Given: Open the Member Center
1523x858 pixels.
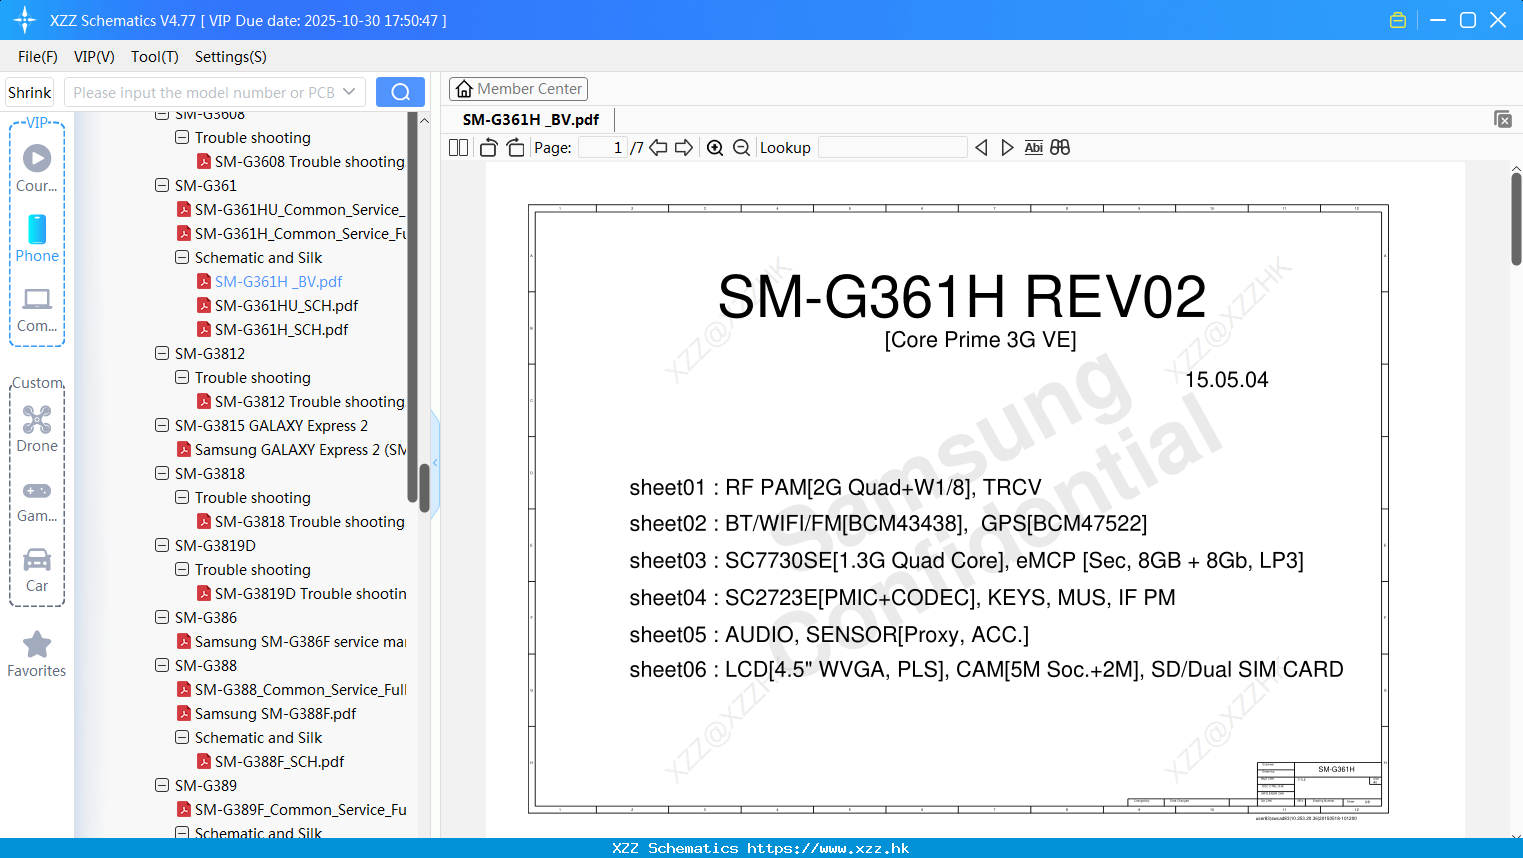Looking at the screenshot, I should [x=518, y=89].
